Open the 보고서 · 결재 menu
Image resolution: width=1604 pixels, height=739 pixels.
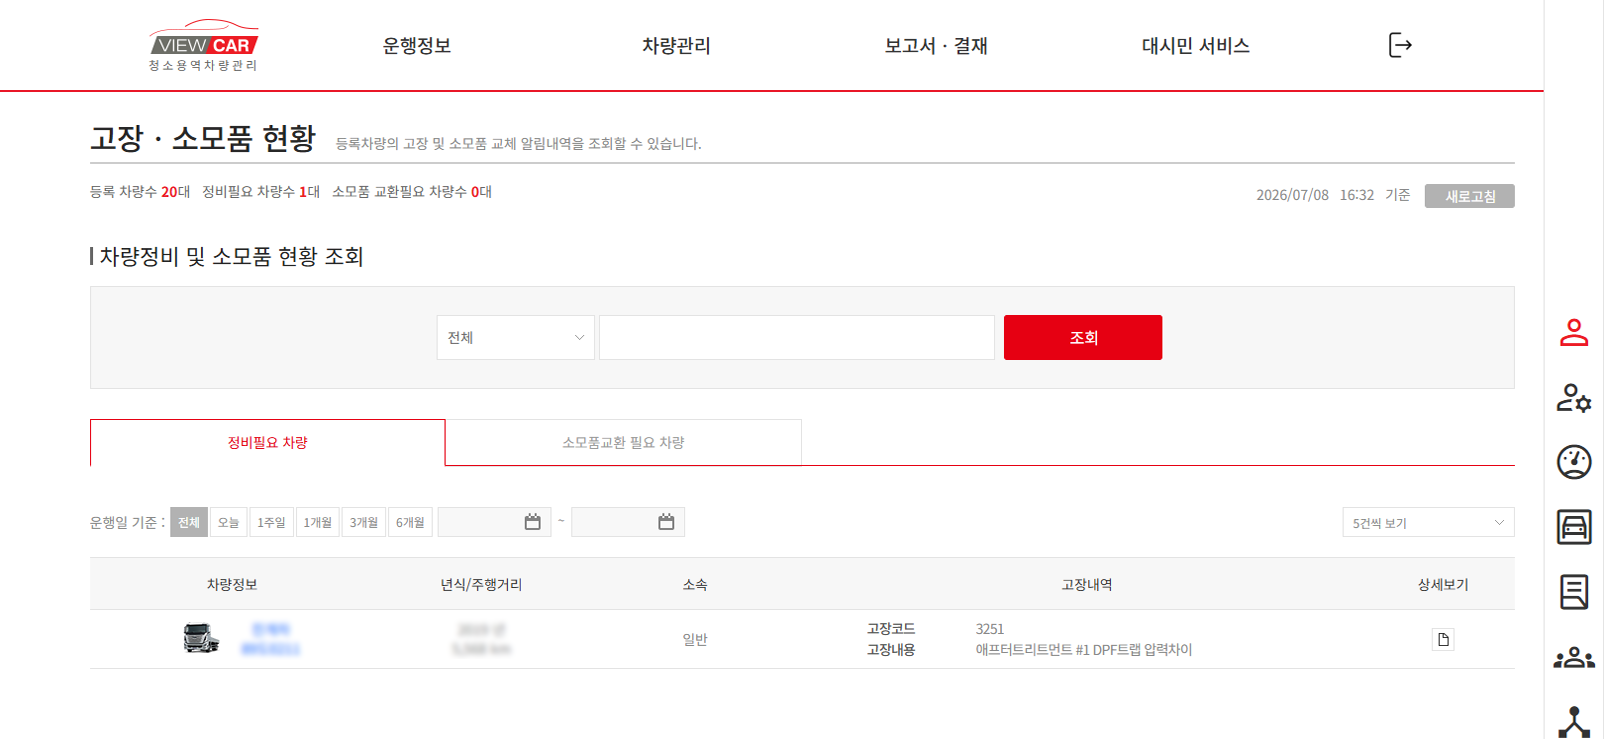tap(936, 45)
